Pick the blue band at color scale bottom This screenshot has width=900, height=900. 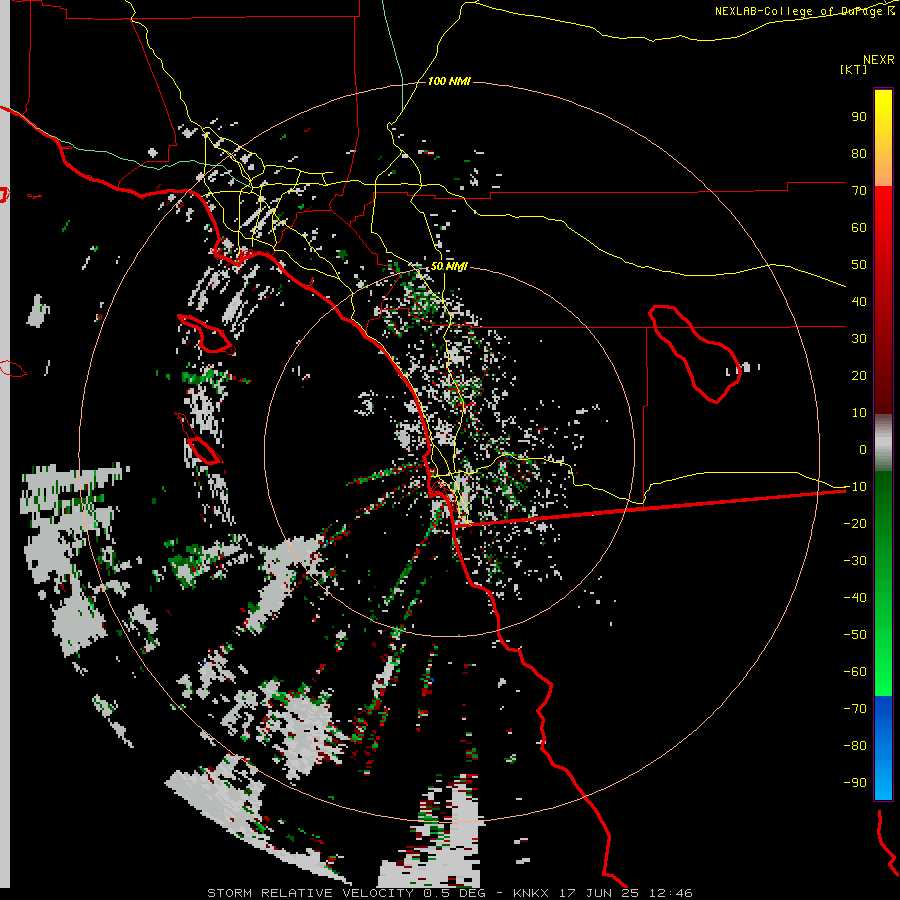click(883, 748)
